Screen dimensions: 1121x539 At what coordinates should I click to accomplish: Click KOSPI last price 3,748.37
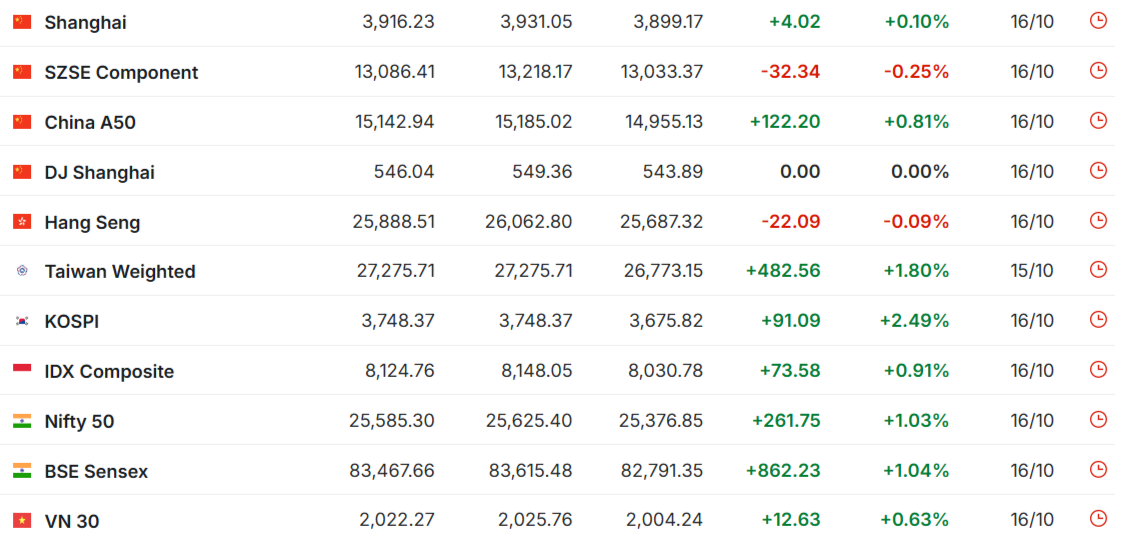click(397, 321)
